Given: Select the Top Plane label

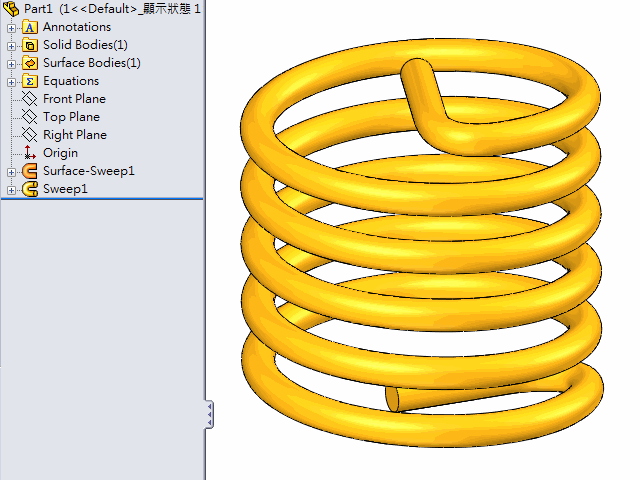Looking at the screenshot, I should (x=71, y=117).
